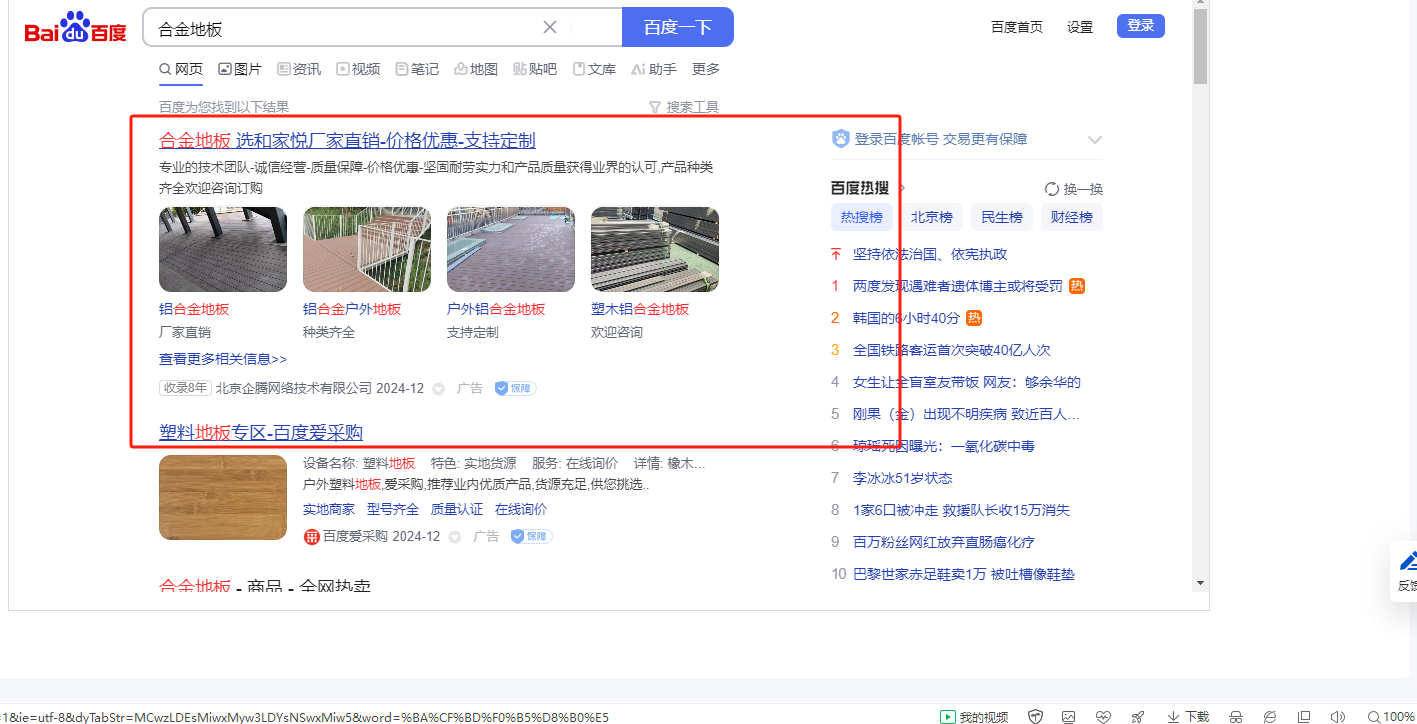
Task: Switch to the 文库 search tab
Action: point(594,69)
